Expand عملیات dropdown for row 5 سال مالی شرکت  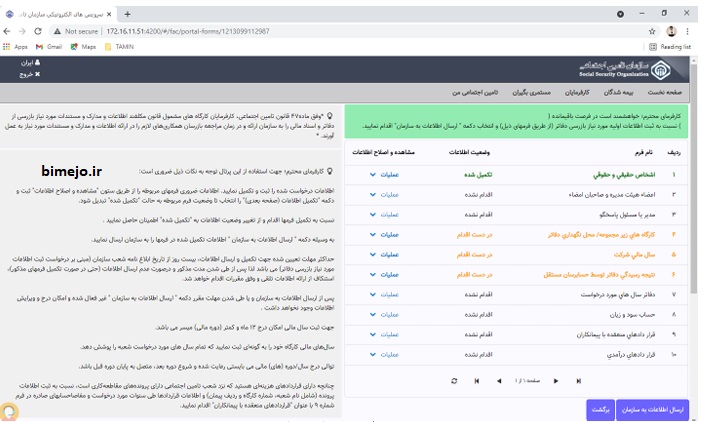point(384,255)
